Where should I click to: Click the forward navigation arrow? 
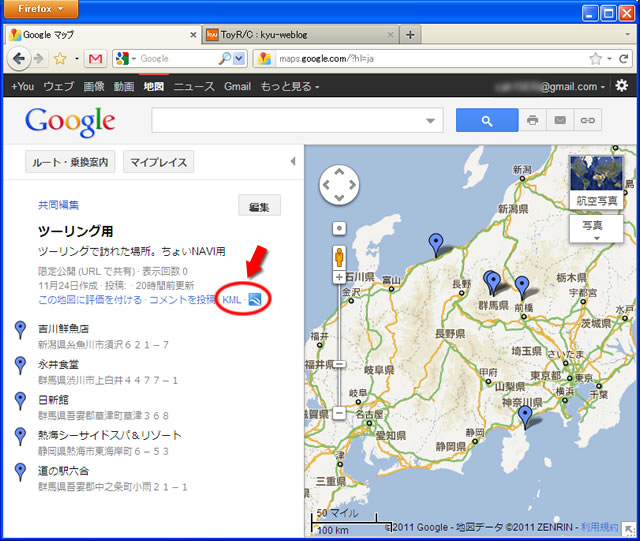(x=39, y=59)
